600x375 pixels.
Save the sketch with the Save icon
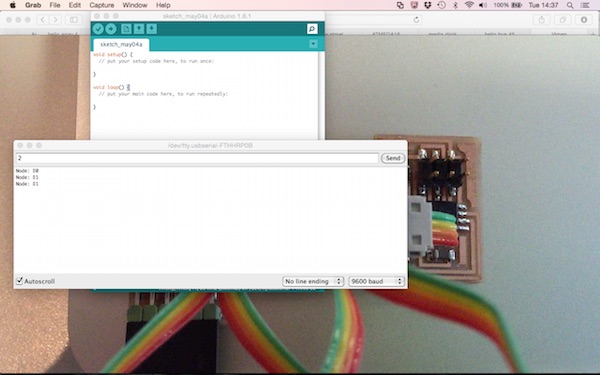152,29
